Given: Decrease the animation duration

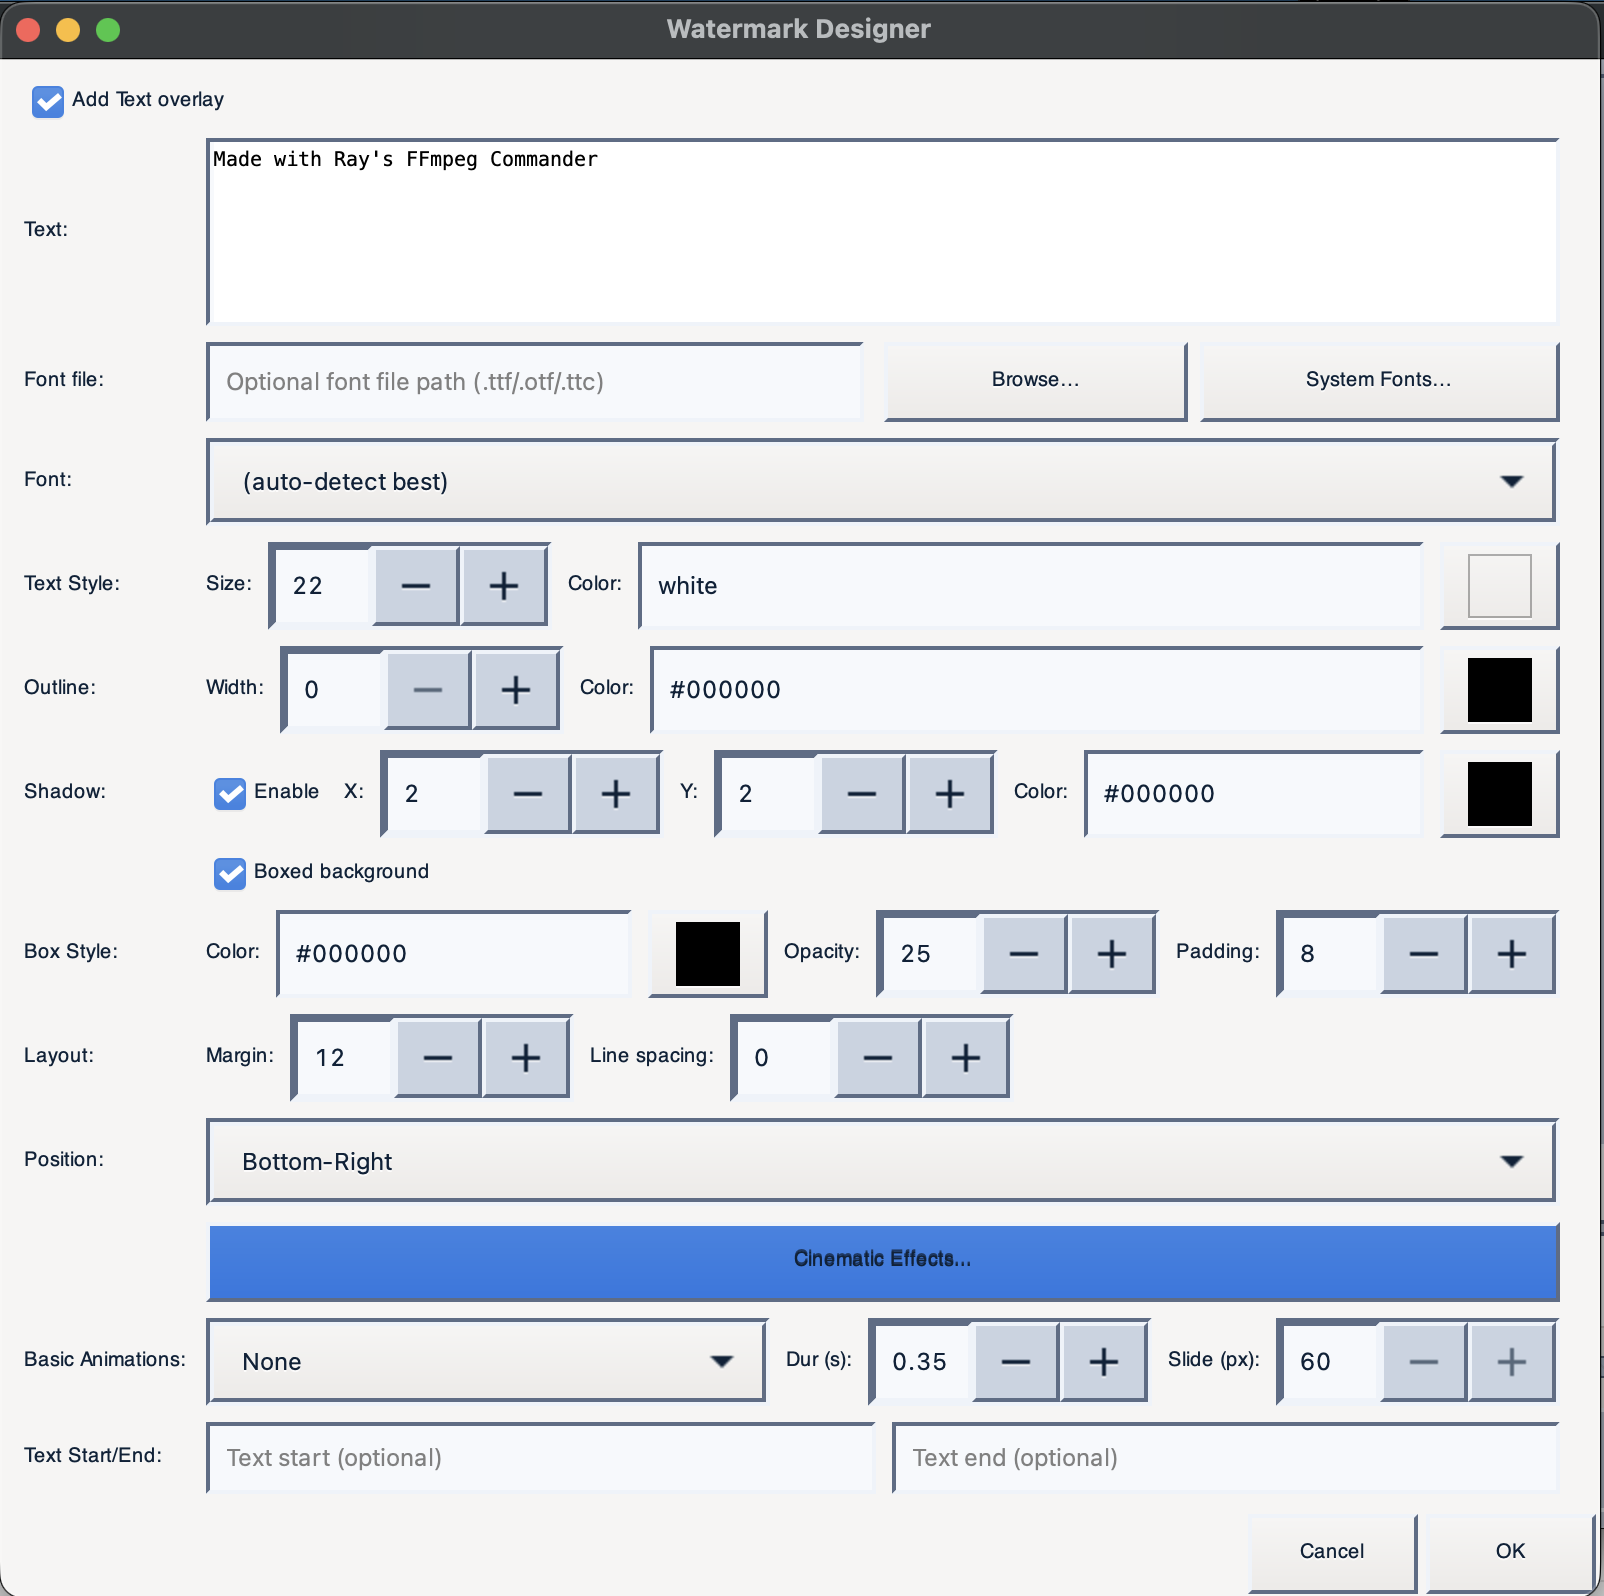Looking at the screenshot, I should tap(1015, 1361).
